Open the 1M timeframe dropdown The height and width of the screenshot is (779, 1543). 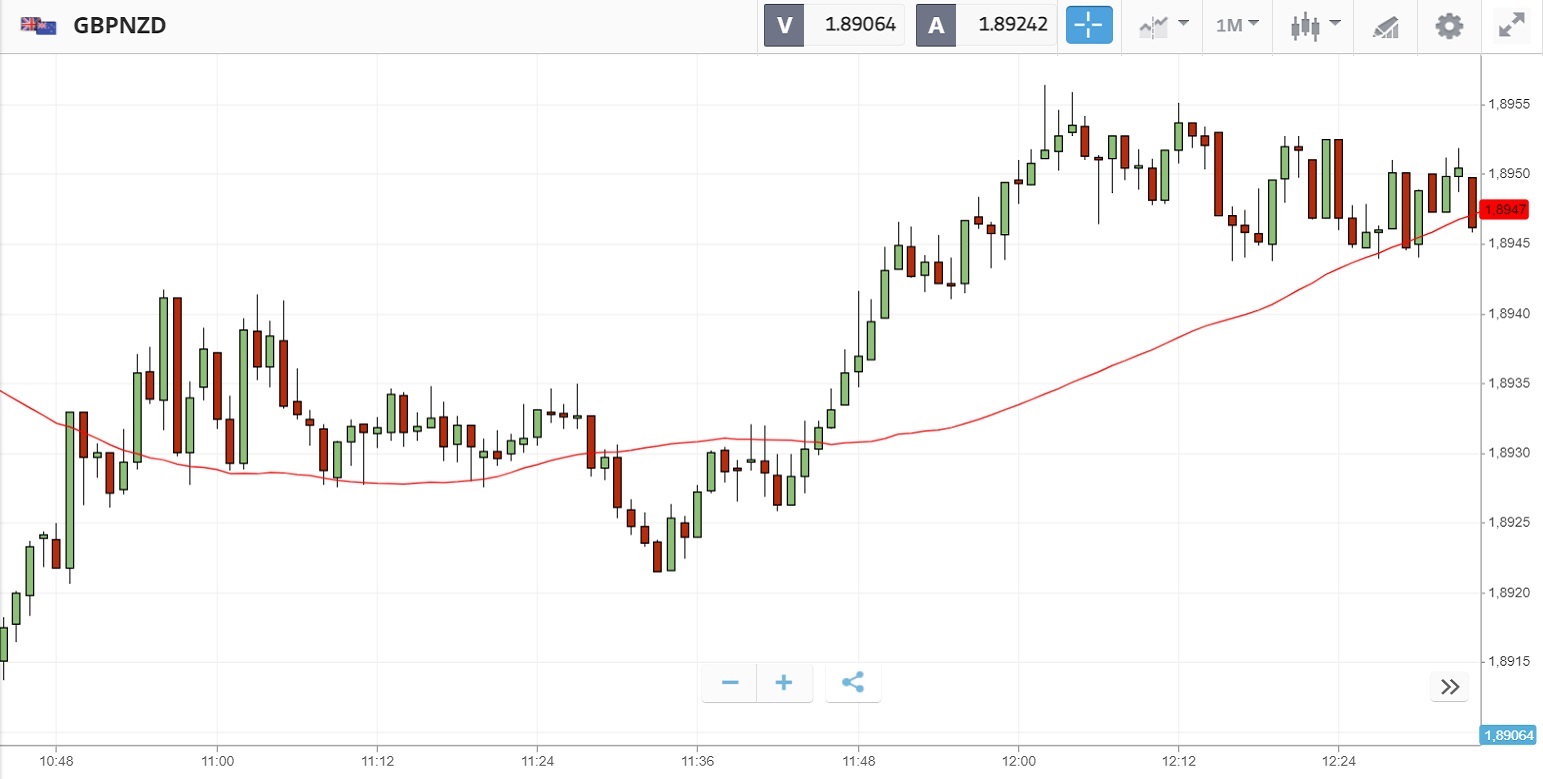coord(1237,25)
